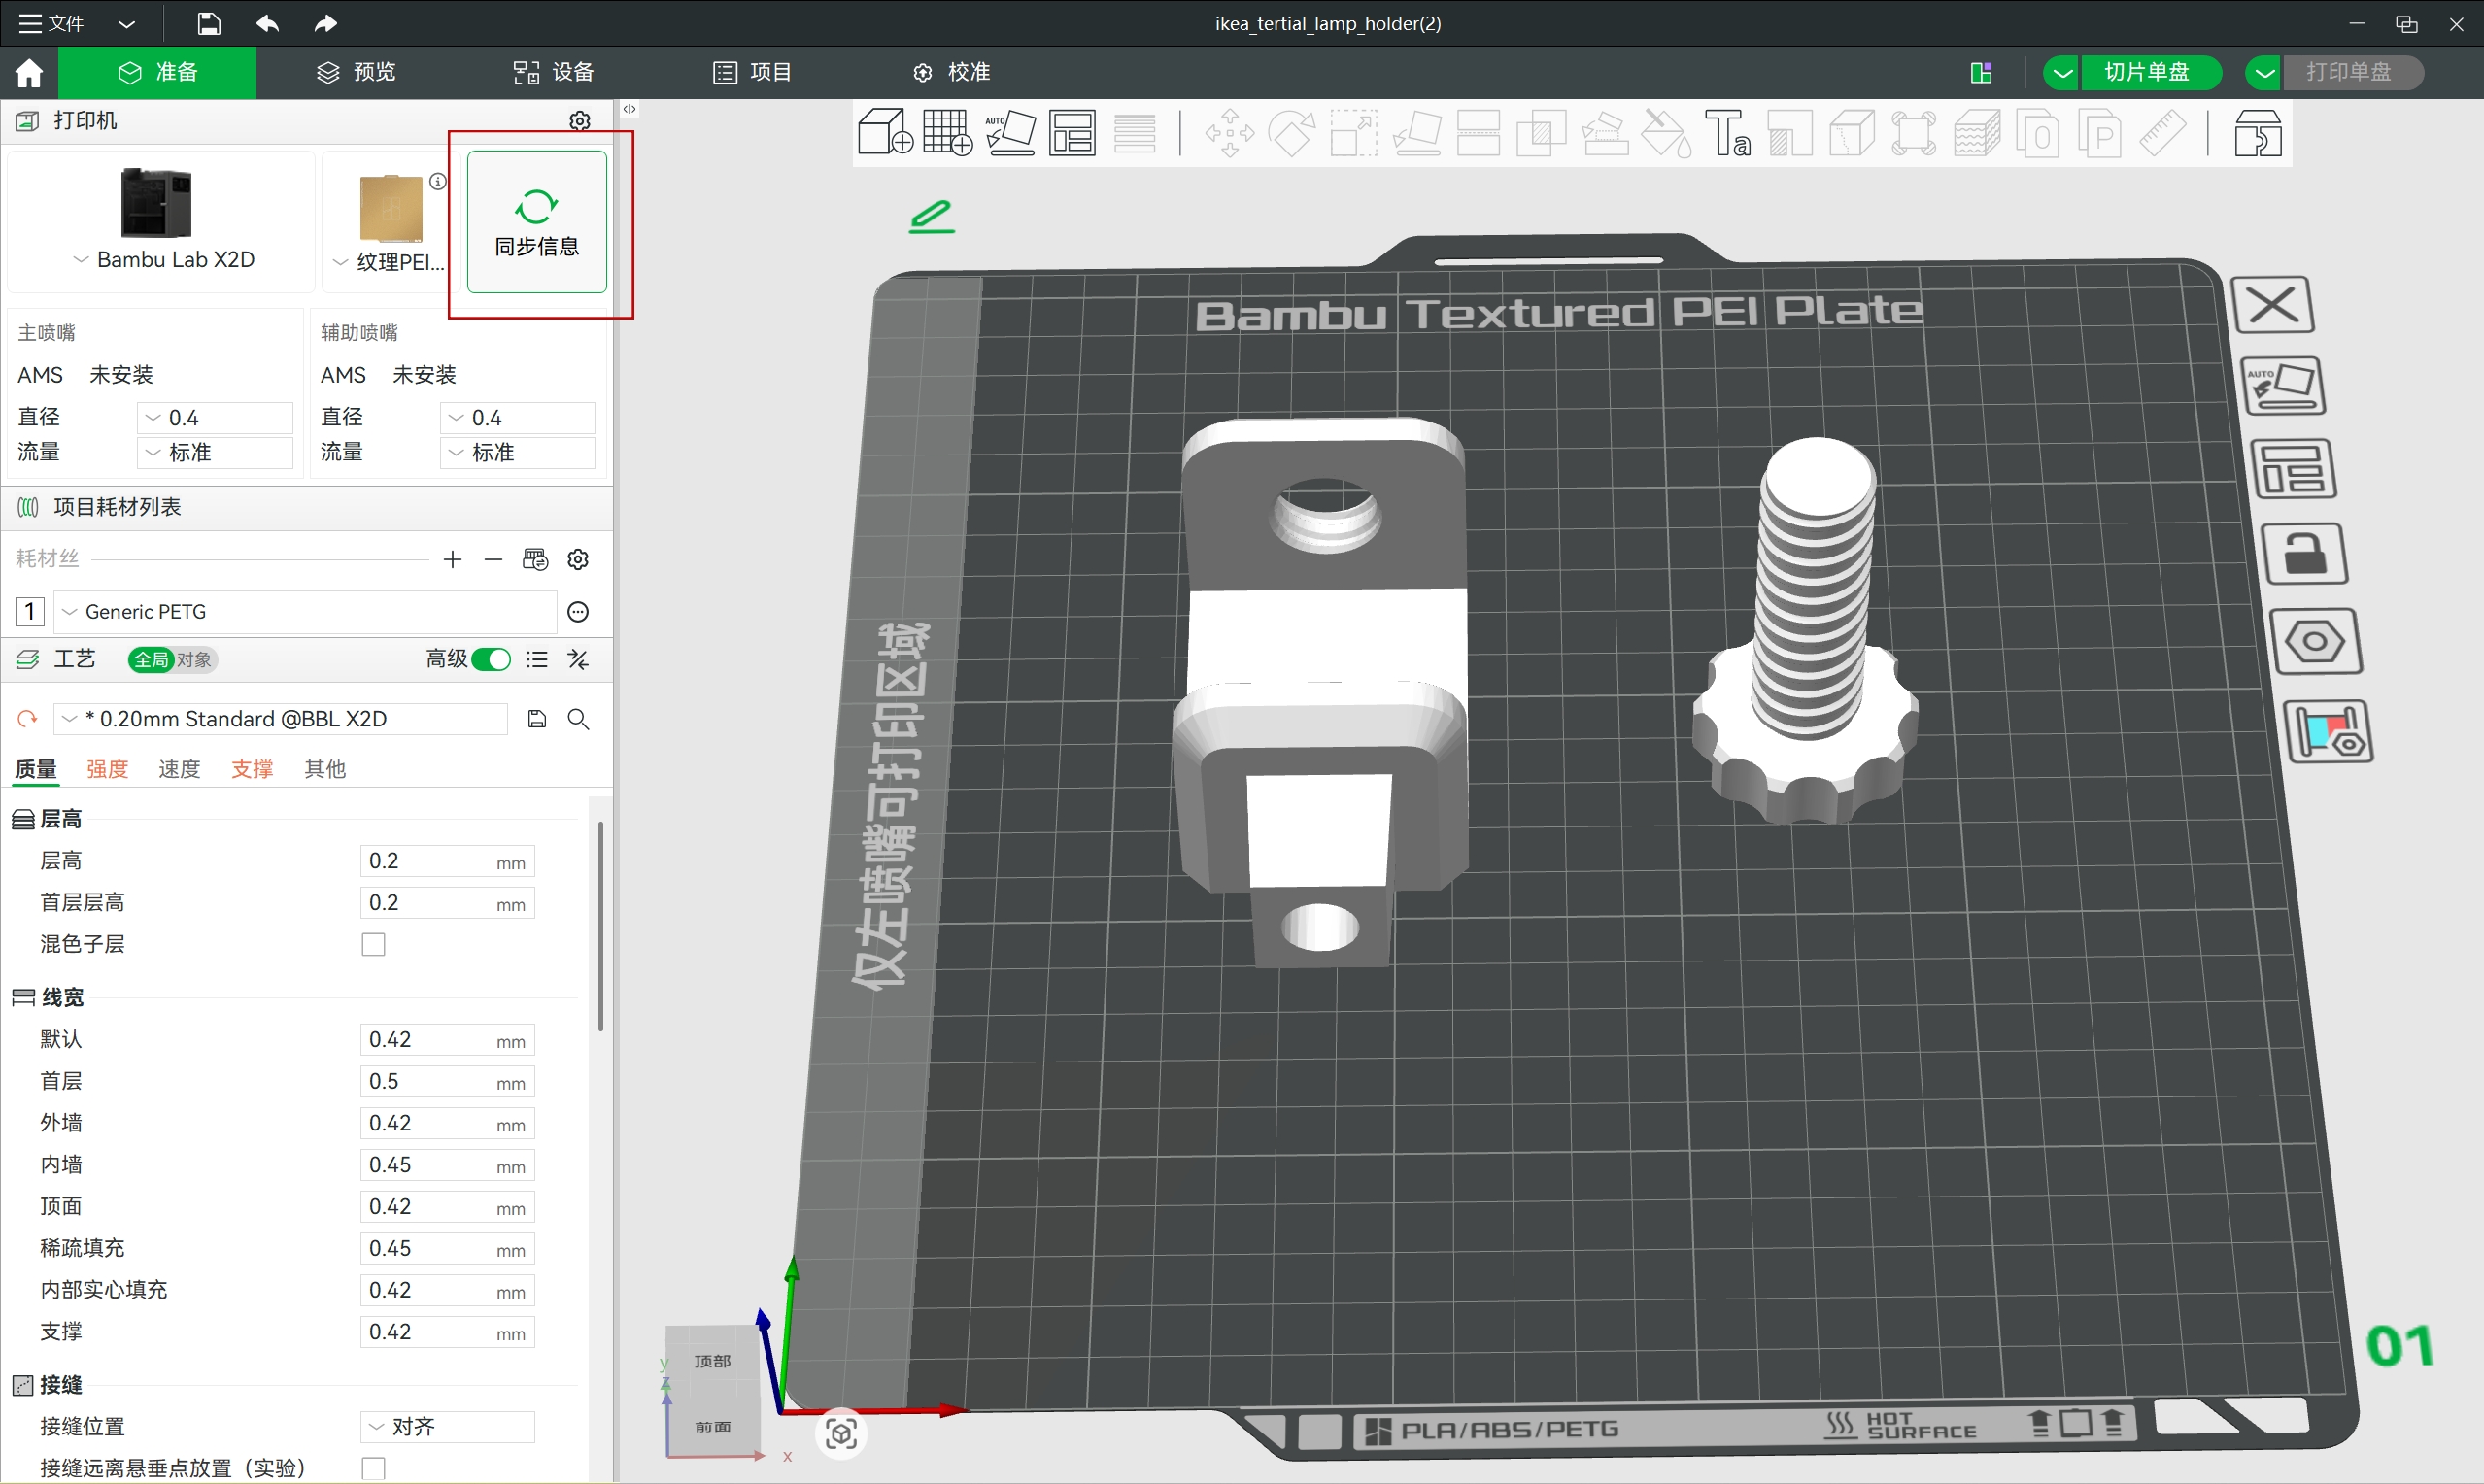Add a new plate with the grid icon
This screenshot has height=1484, width=2484.
[947, 133]
